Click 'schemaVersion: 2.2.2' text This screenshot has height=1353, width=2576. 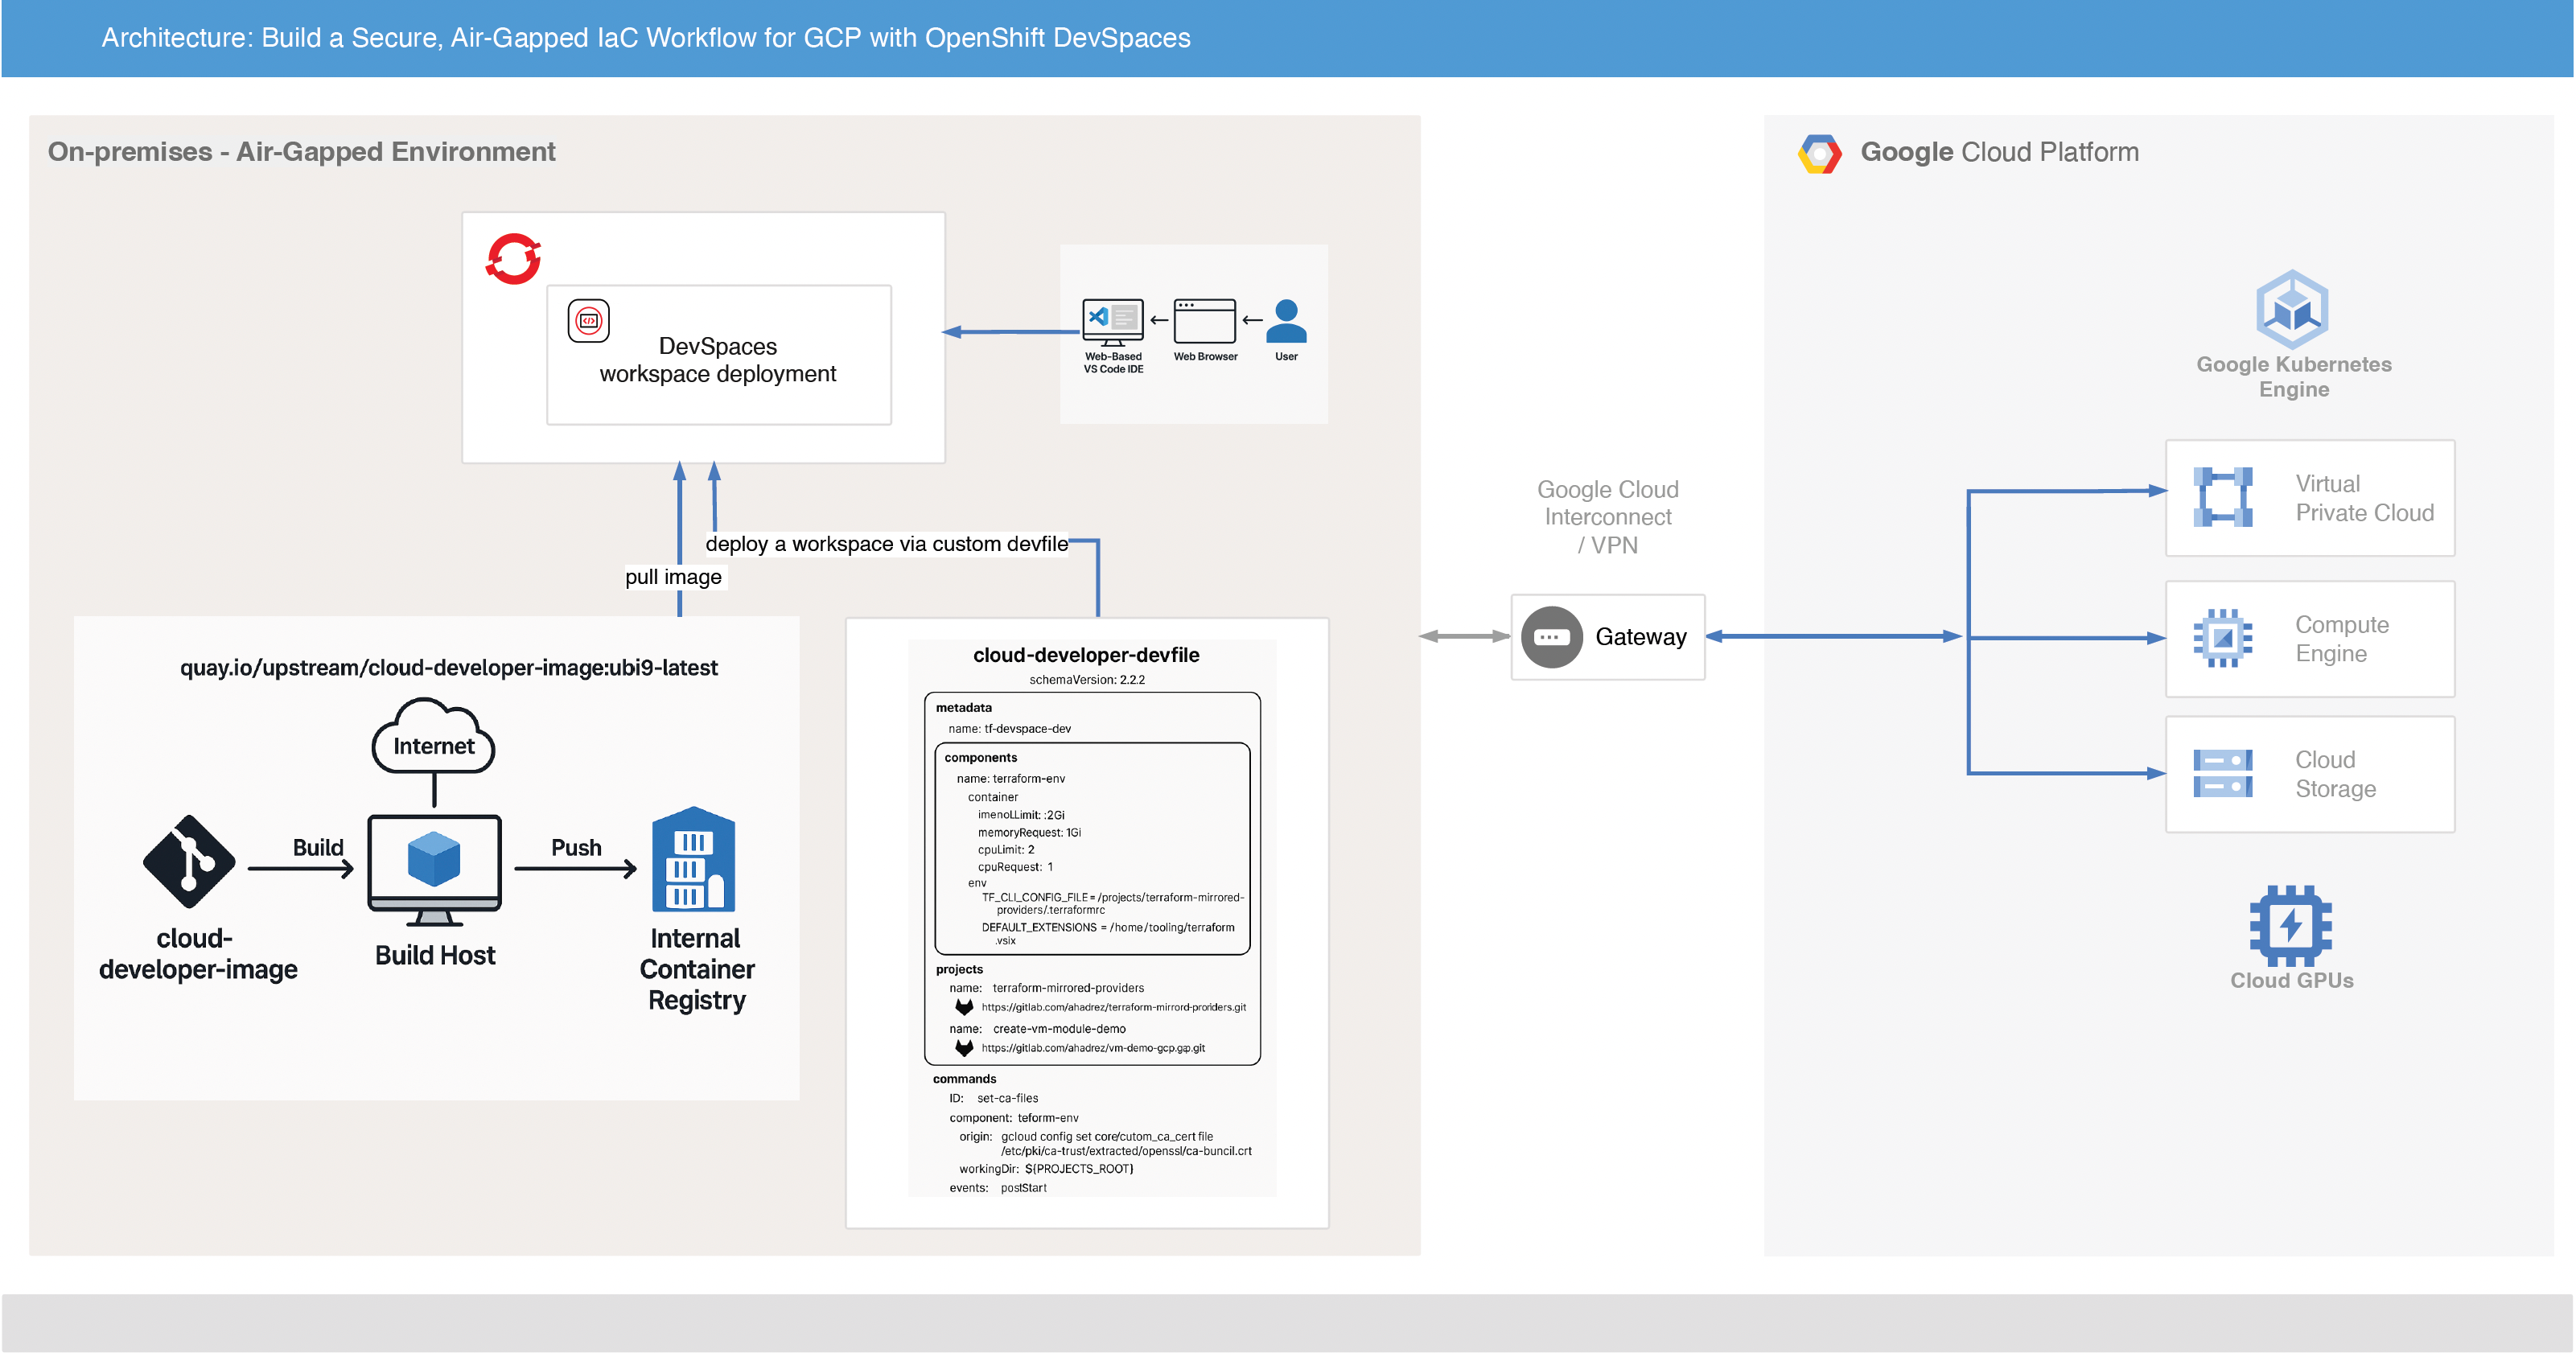(x=1087, y=680)
